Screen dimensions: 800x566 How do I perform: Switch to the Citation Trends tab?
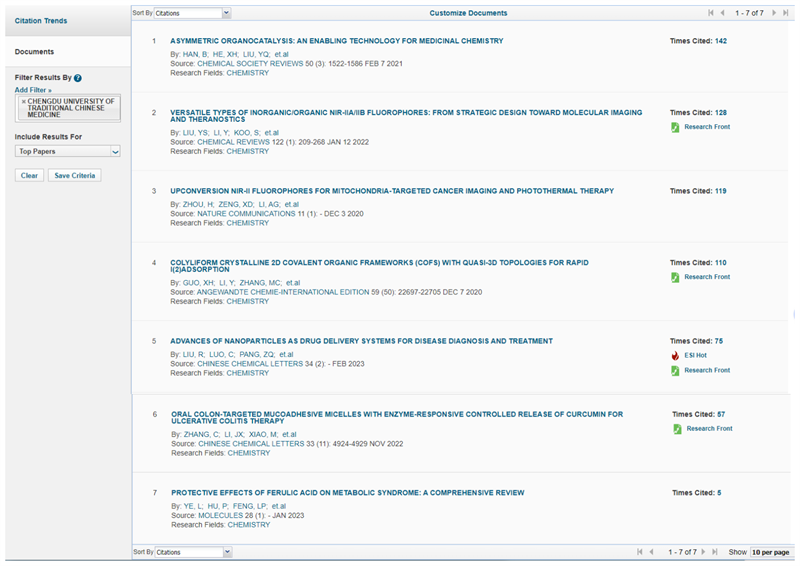point(41,20)
